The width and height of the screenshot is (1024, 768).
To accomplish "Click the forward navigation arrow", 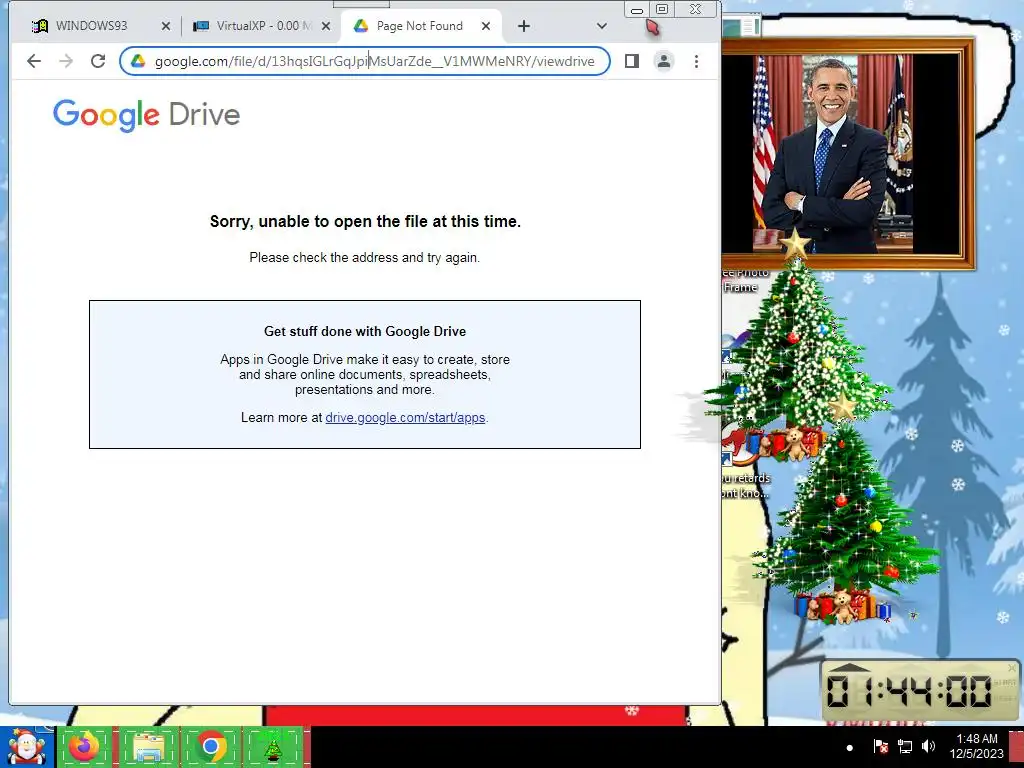I will (x=66, y=61).
